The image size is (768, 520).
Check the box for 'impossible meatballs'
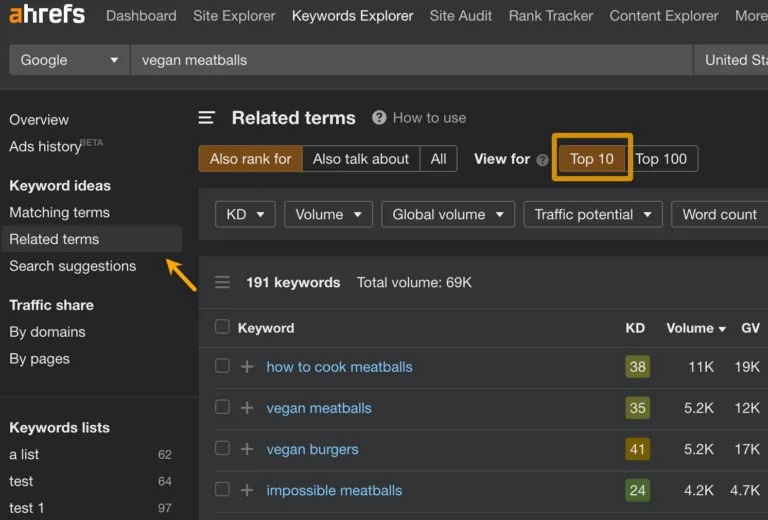tap(222, 489)
